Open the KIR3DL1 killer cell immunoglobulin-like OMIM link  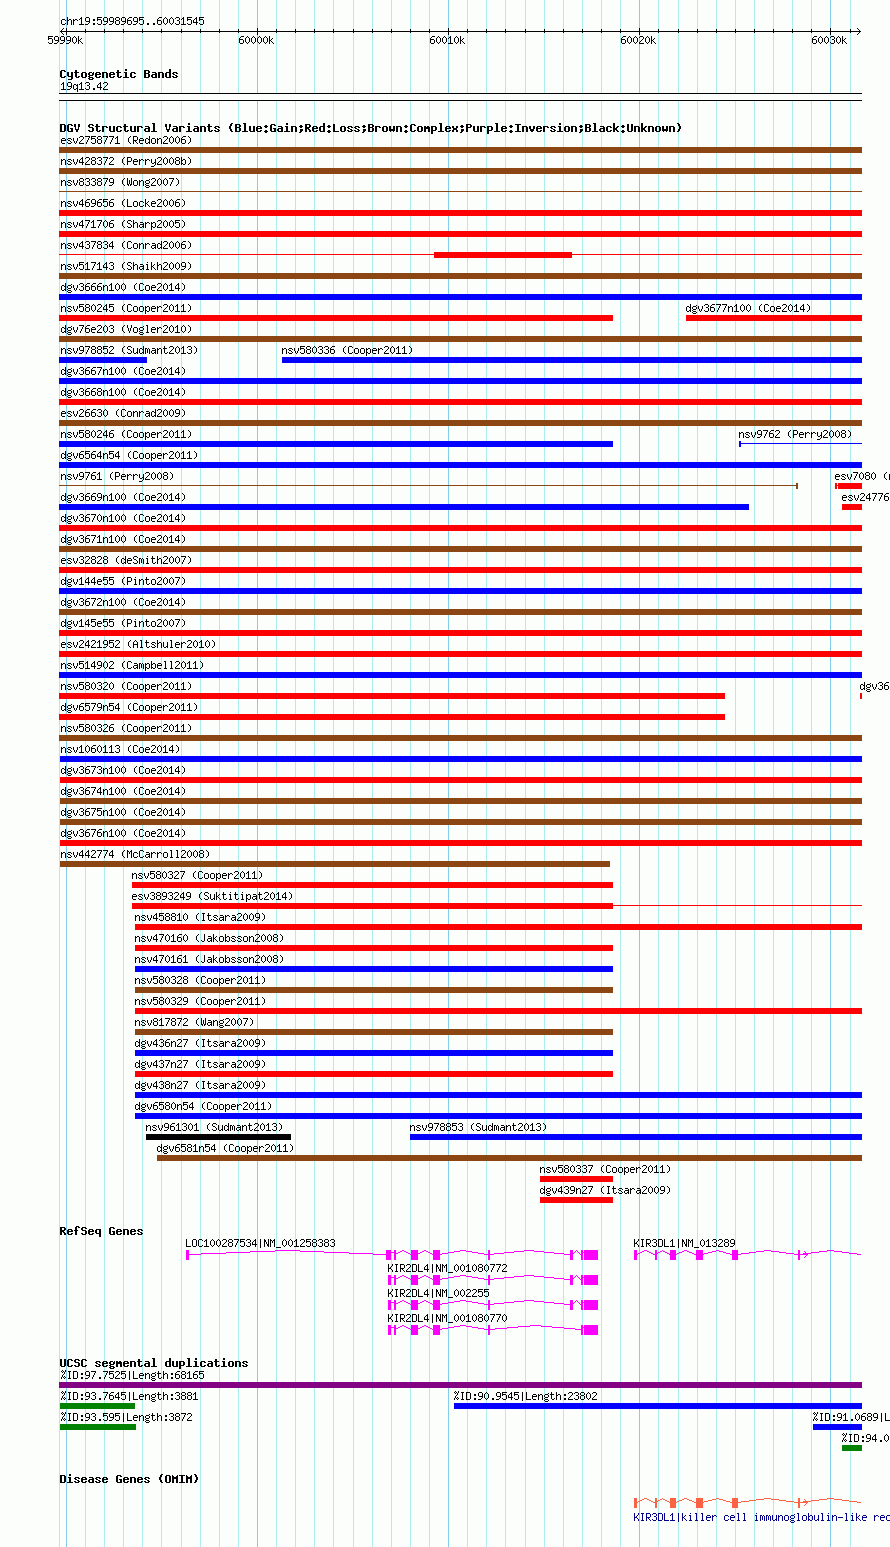[x=762, y=1517]
